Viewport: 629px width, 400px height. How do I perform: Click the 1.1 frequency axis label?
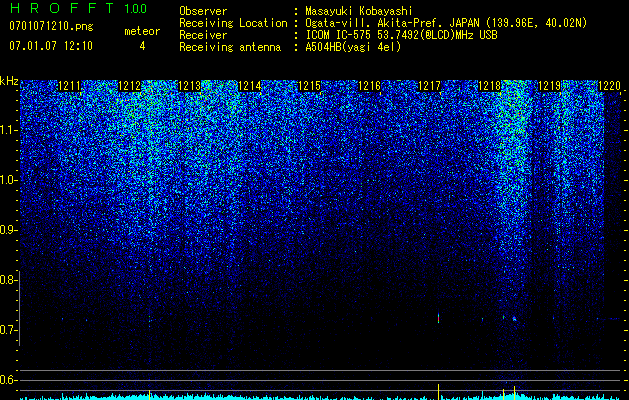(8, 130)
